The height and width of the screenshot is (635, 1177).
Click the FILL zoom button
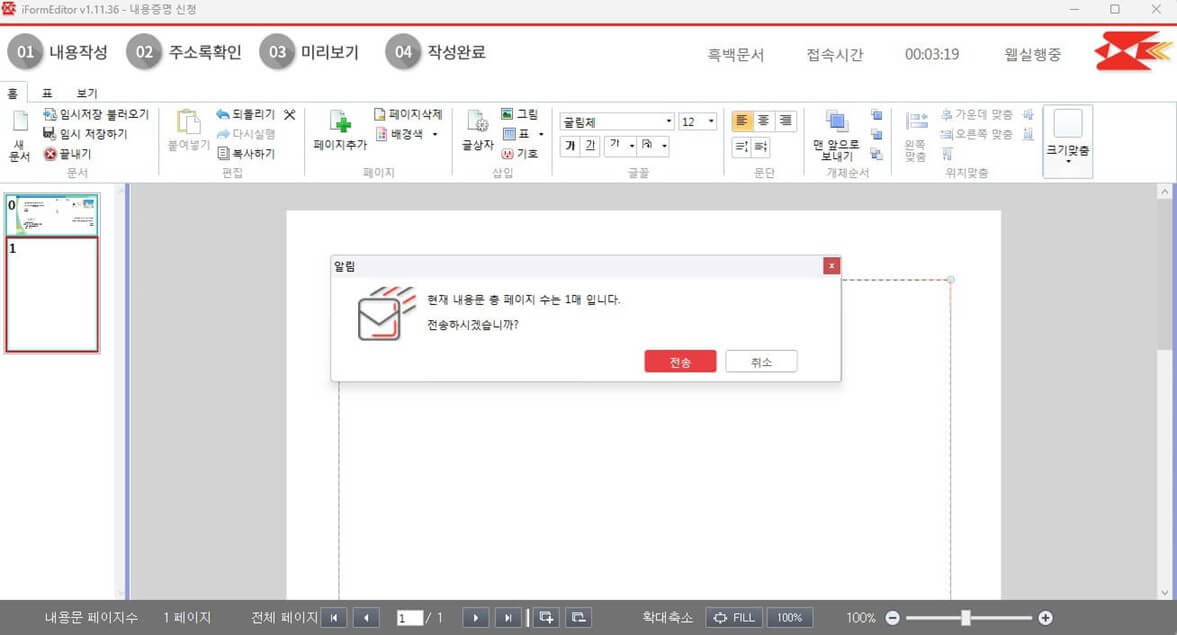(734, 618)
